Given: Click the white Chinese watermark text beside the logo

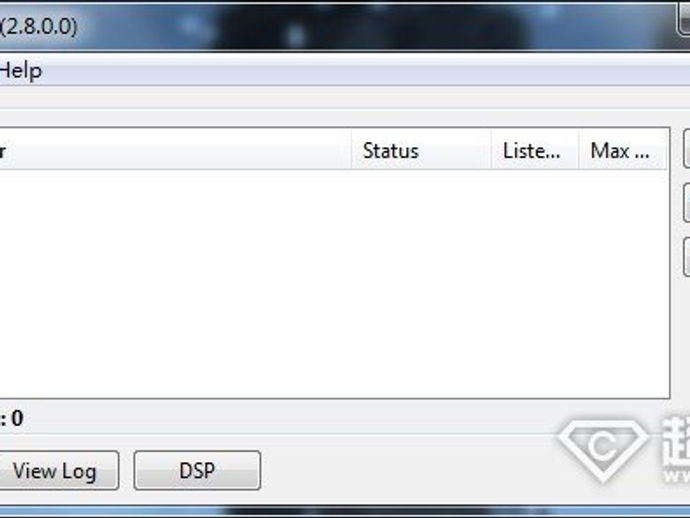Looking at the screenshot, I should 675,449.
